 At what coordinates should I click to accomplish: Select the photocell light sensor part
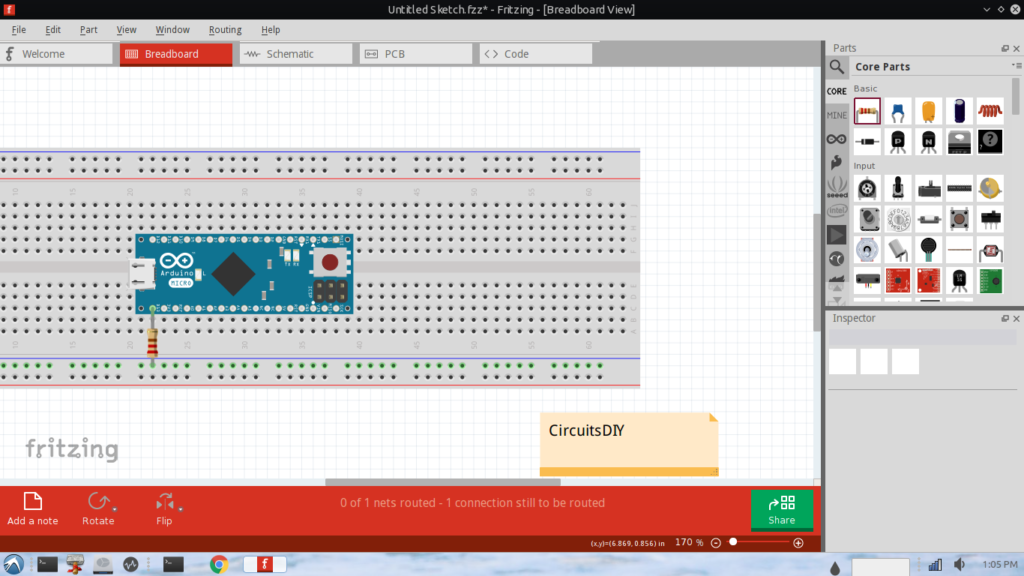(x=990, y=250)
